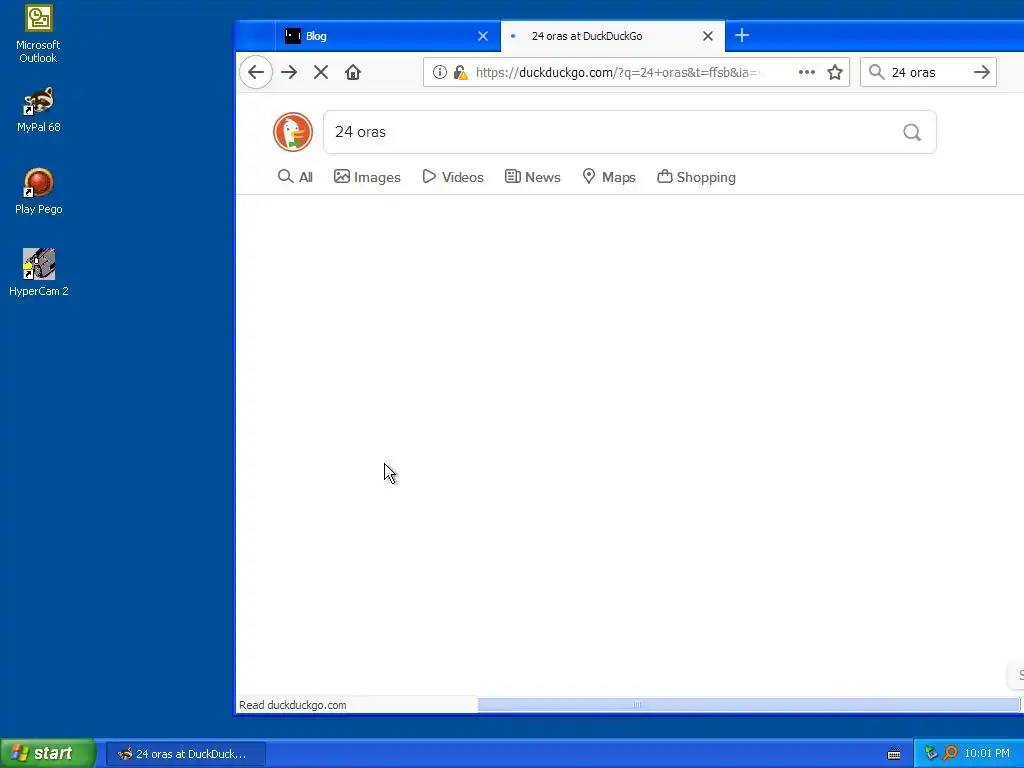Submit browser search with the go arrow

click(x=982, y=72)
